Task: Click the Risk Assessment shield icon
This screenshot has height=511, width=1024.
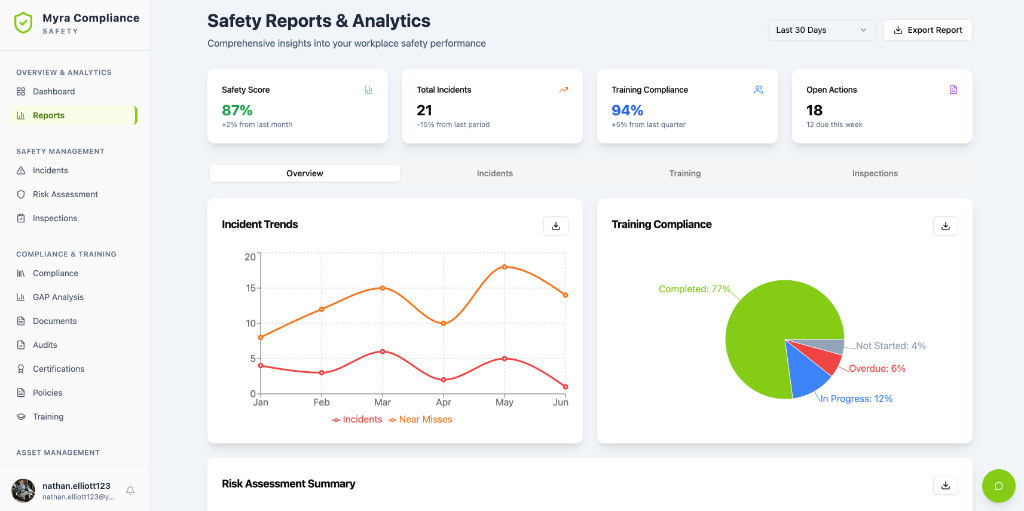Action: [x=21, y=194]
